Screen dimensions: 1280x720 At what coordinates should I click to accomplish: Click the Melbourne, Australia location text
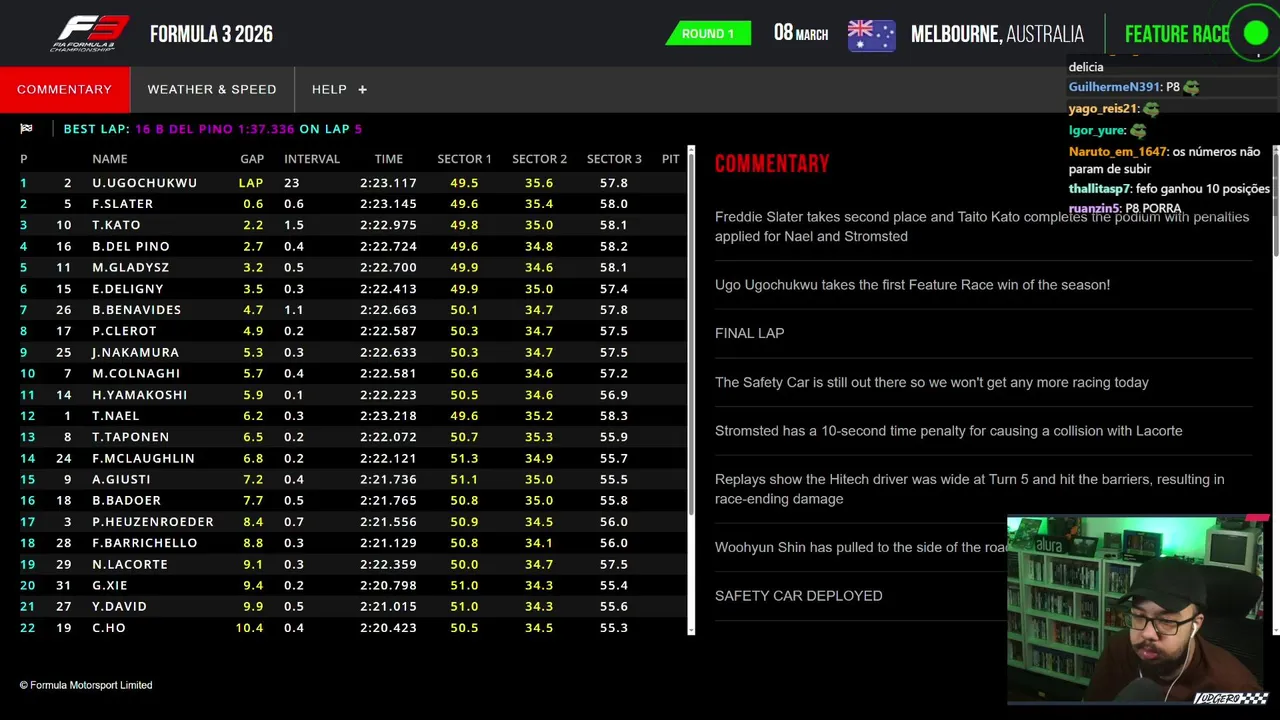coord(997,34)
